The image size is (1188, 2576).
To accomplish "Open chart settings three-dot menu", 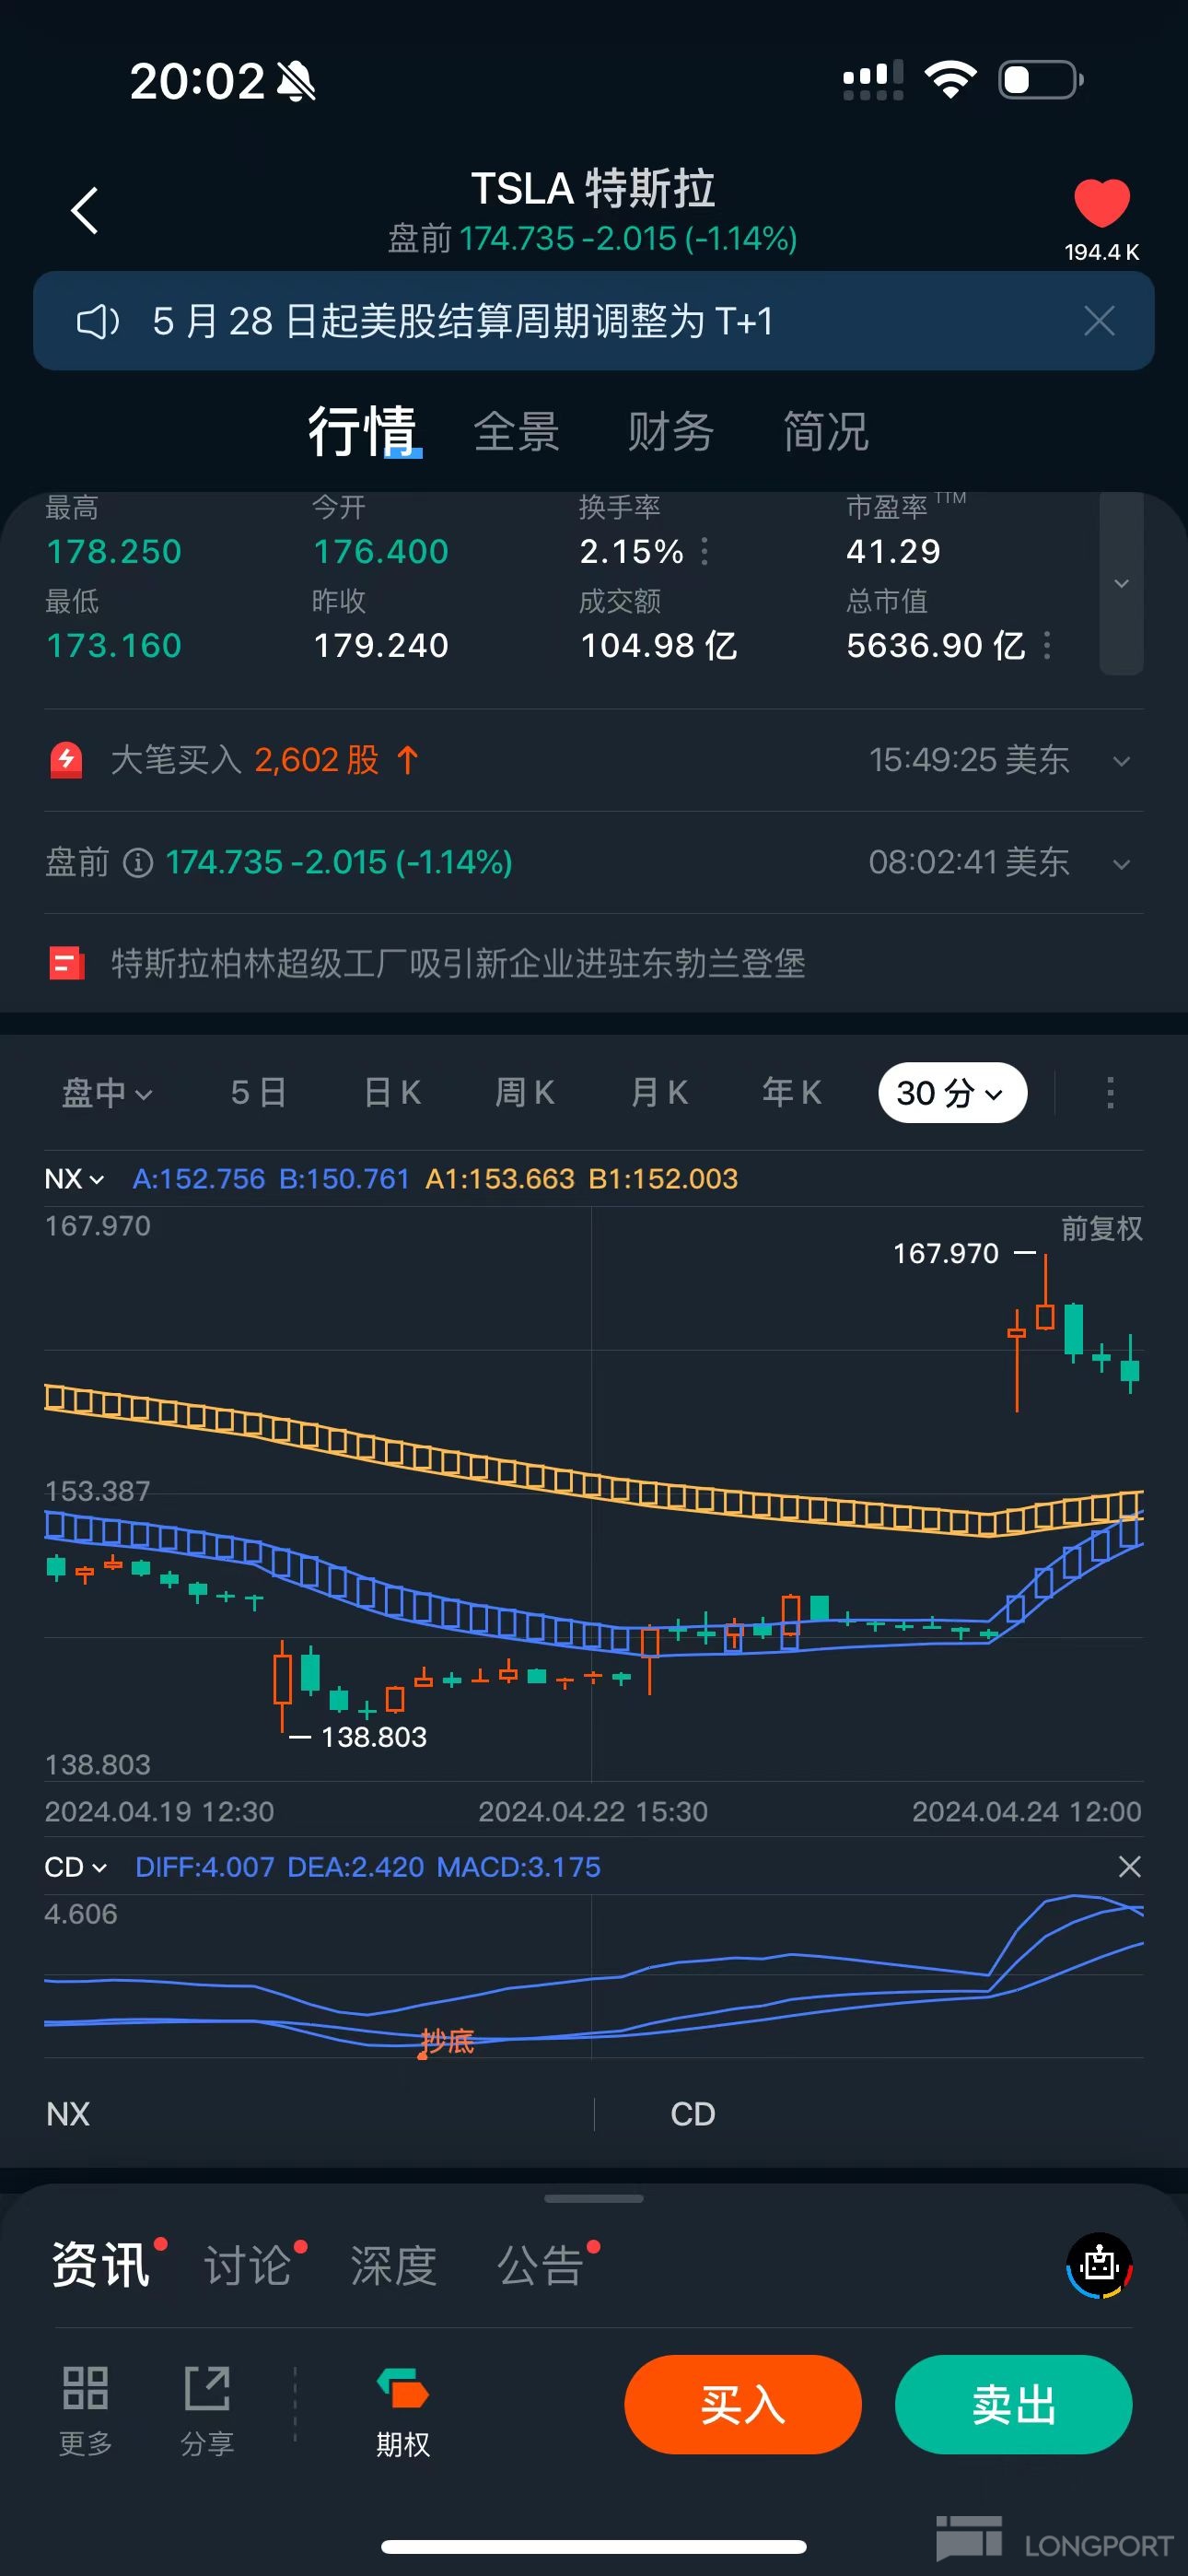I will point(1109,1093).
